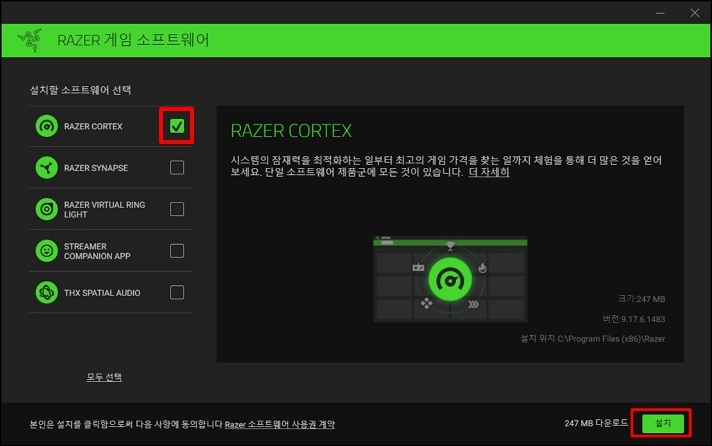Select the RAZER CORTEX list label
Screen dimensions: 712x446
coord(93,126)
